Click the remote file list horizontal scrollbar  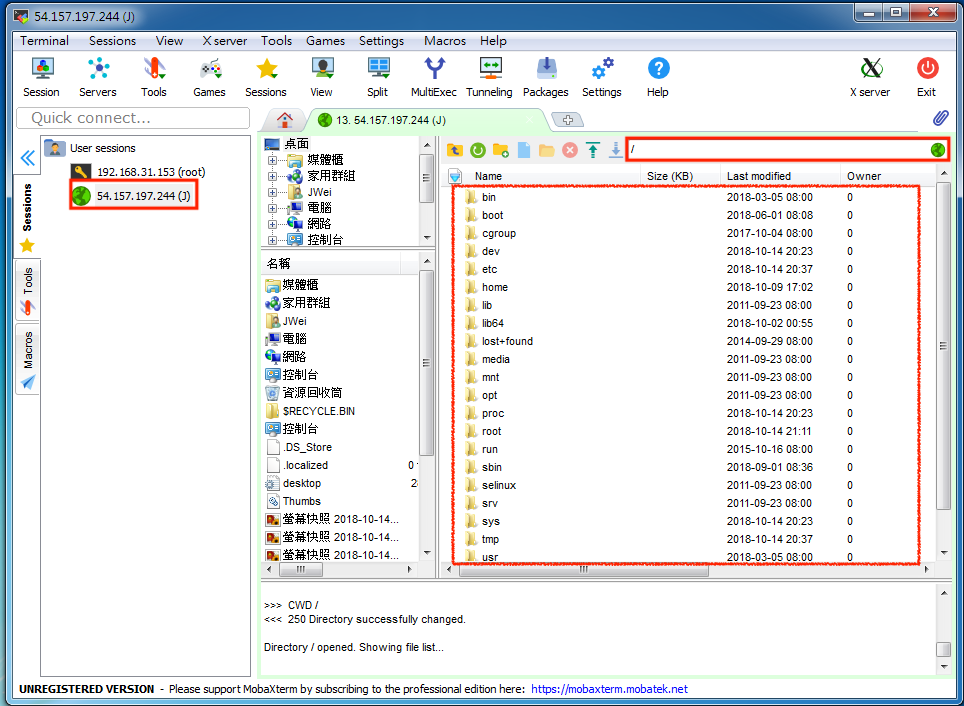click(x=583, y=570)
